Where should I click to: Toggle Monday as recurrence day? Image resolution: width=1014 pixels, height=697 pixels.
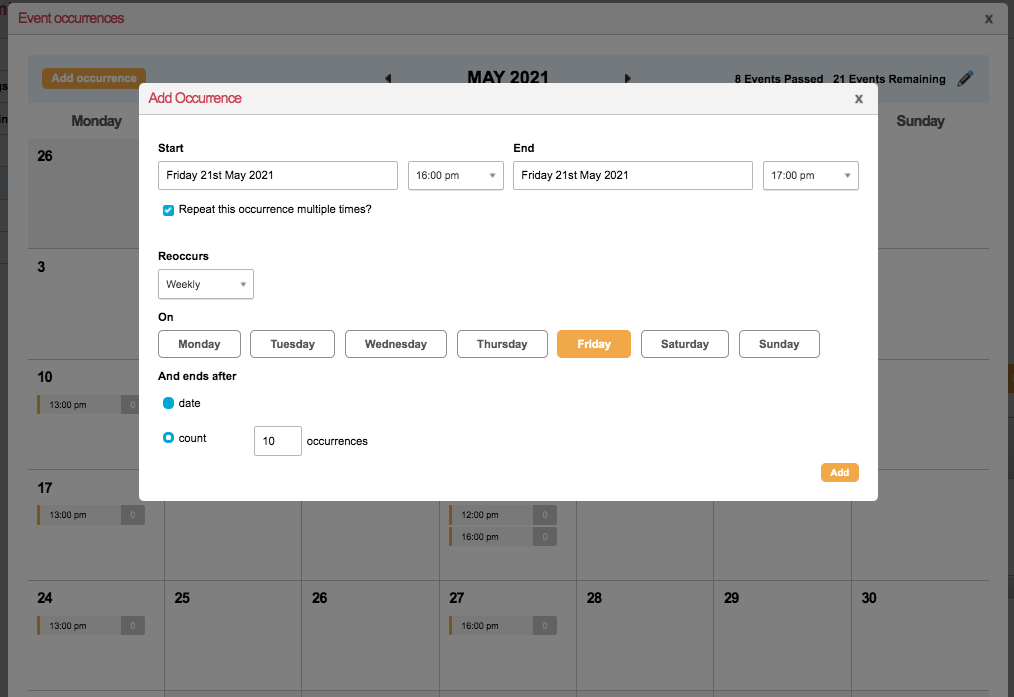199,344
